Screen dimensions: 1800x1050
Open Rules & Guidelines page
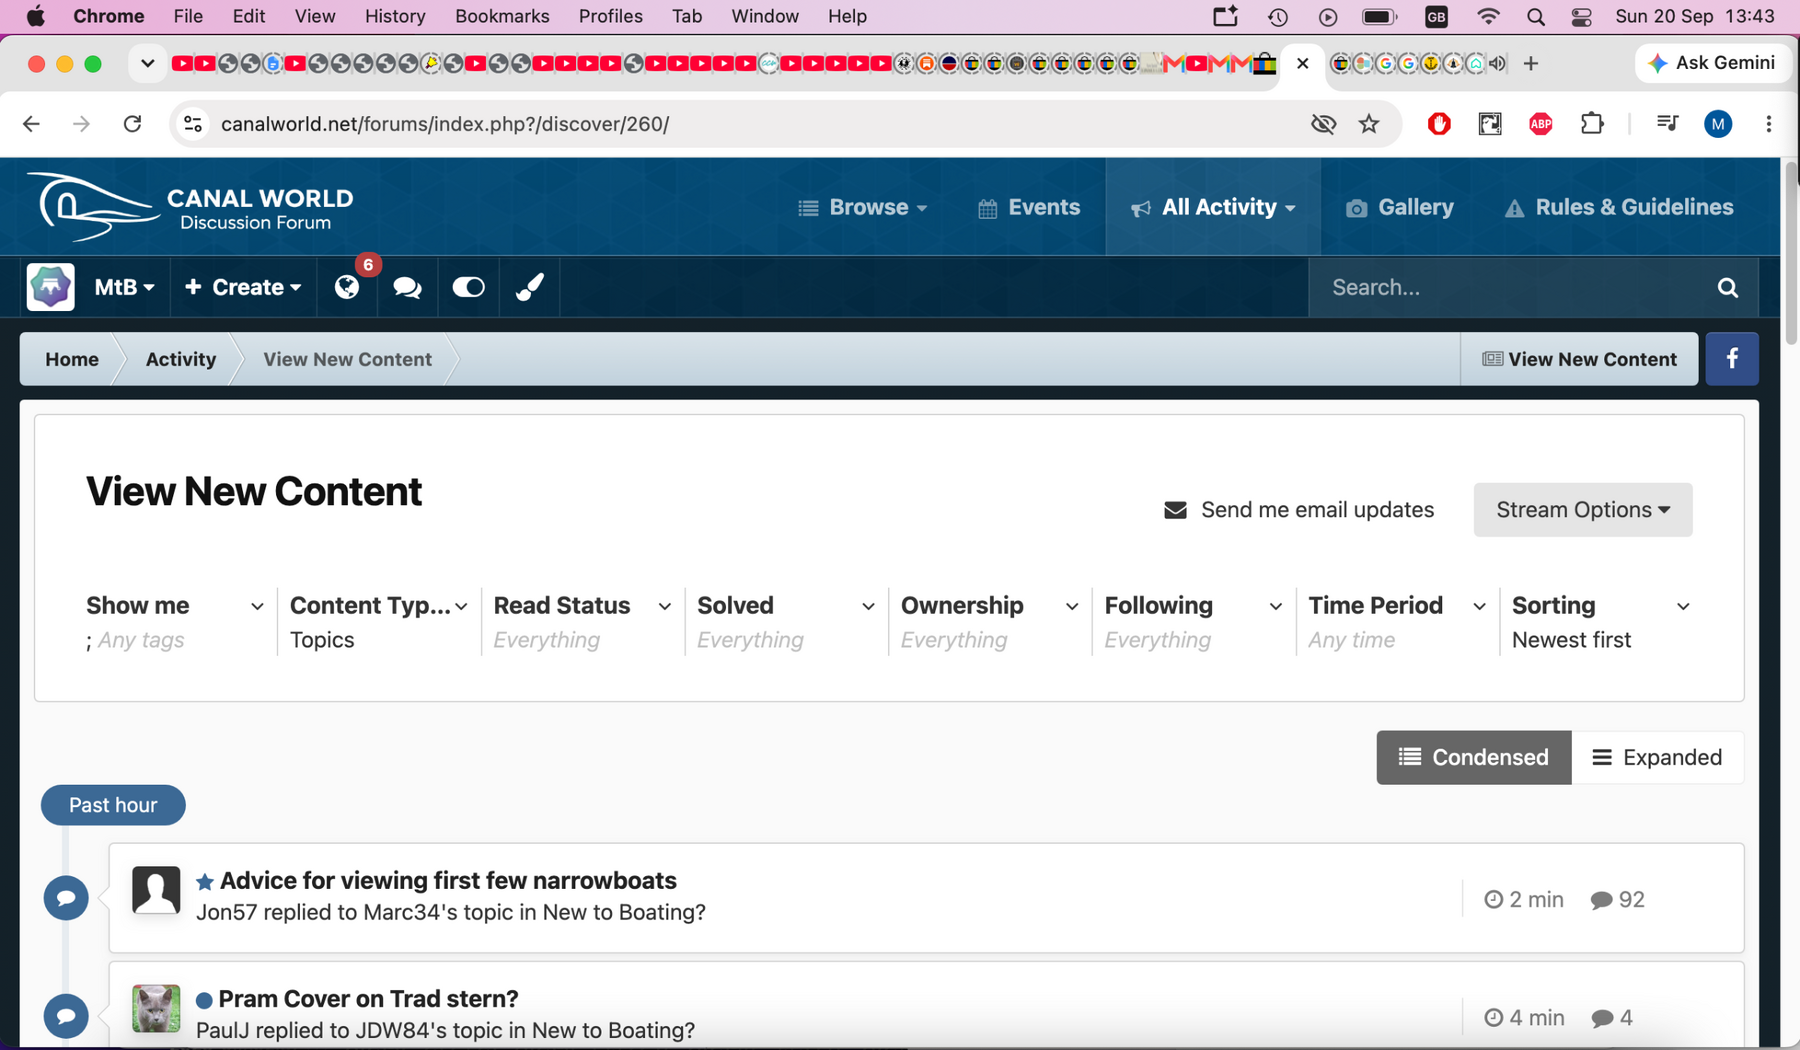tap(1620, 207)
